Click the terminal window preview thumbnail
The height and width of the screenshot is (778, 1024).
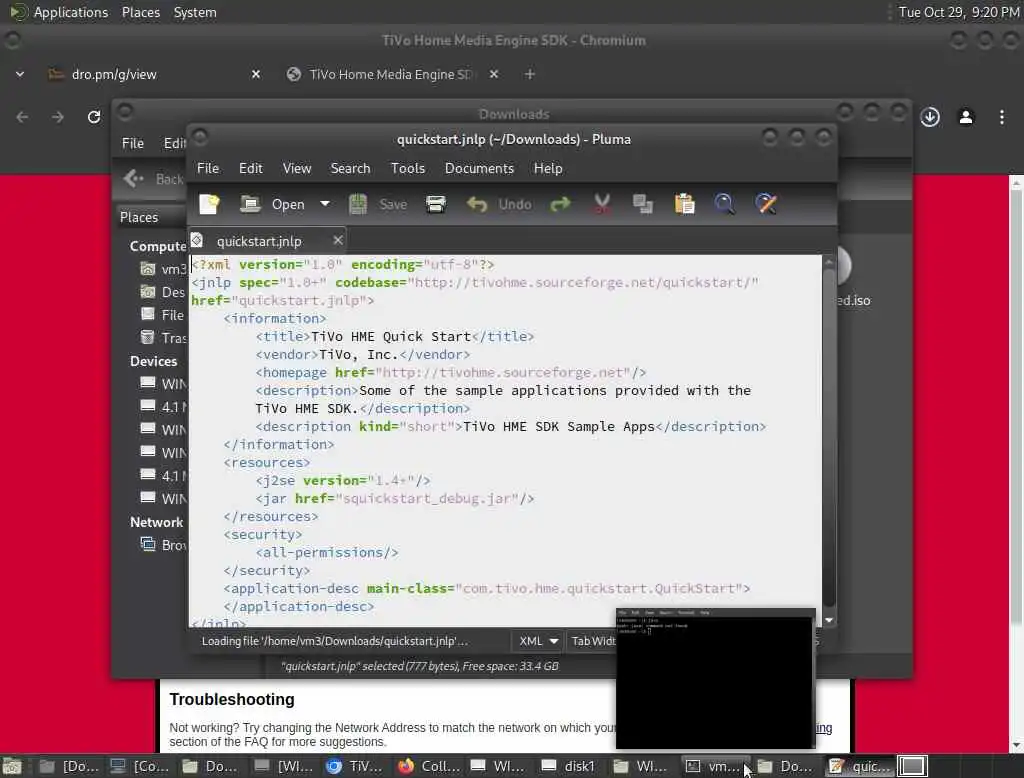click(716, 679)
